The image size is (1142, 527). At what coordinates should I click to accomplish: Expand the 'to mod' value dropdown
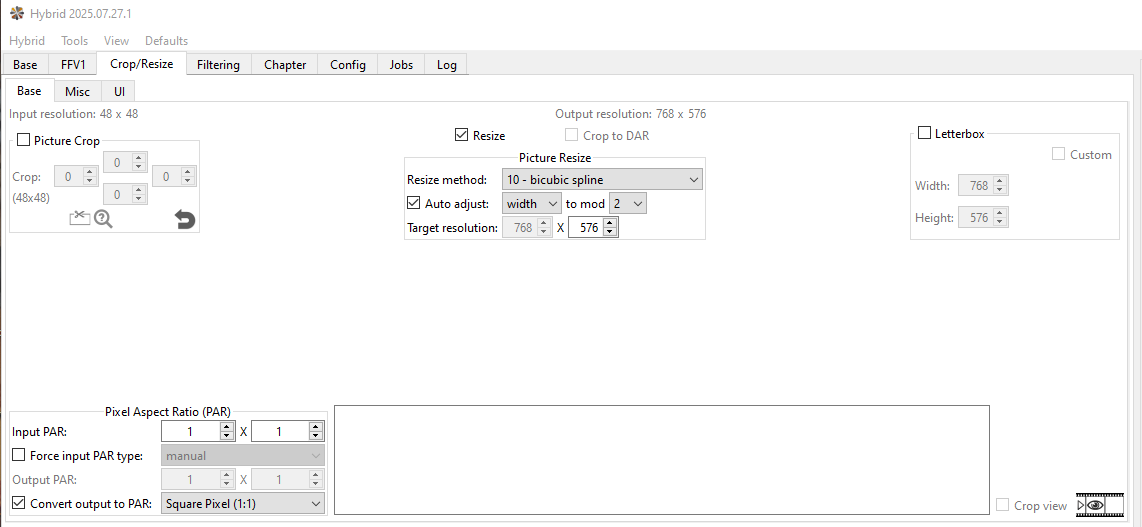tap(628, 204)
